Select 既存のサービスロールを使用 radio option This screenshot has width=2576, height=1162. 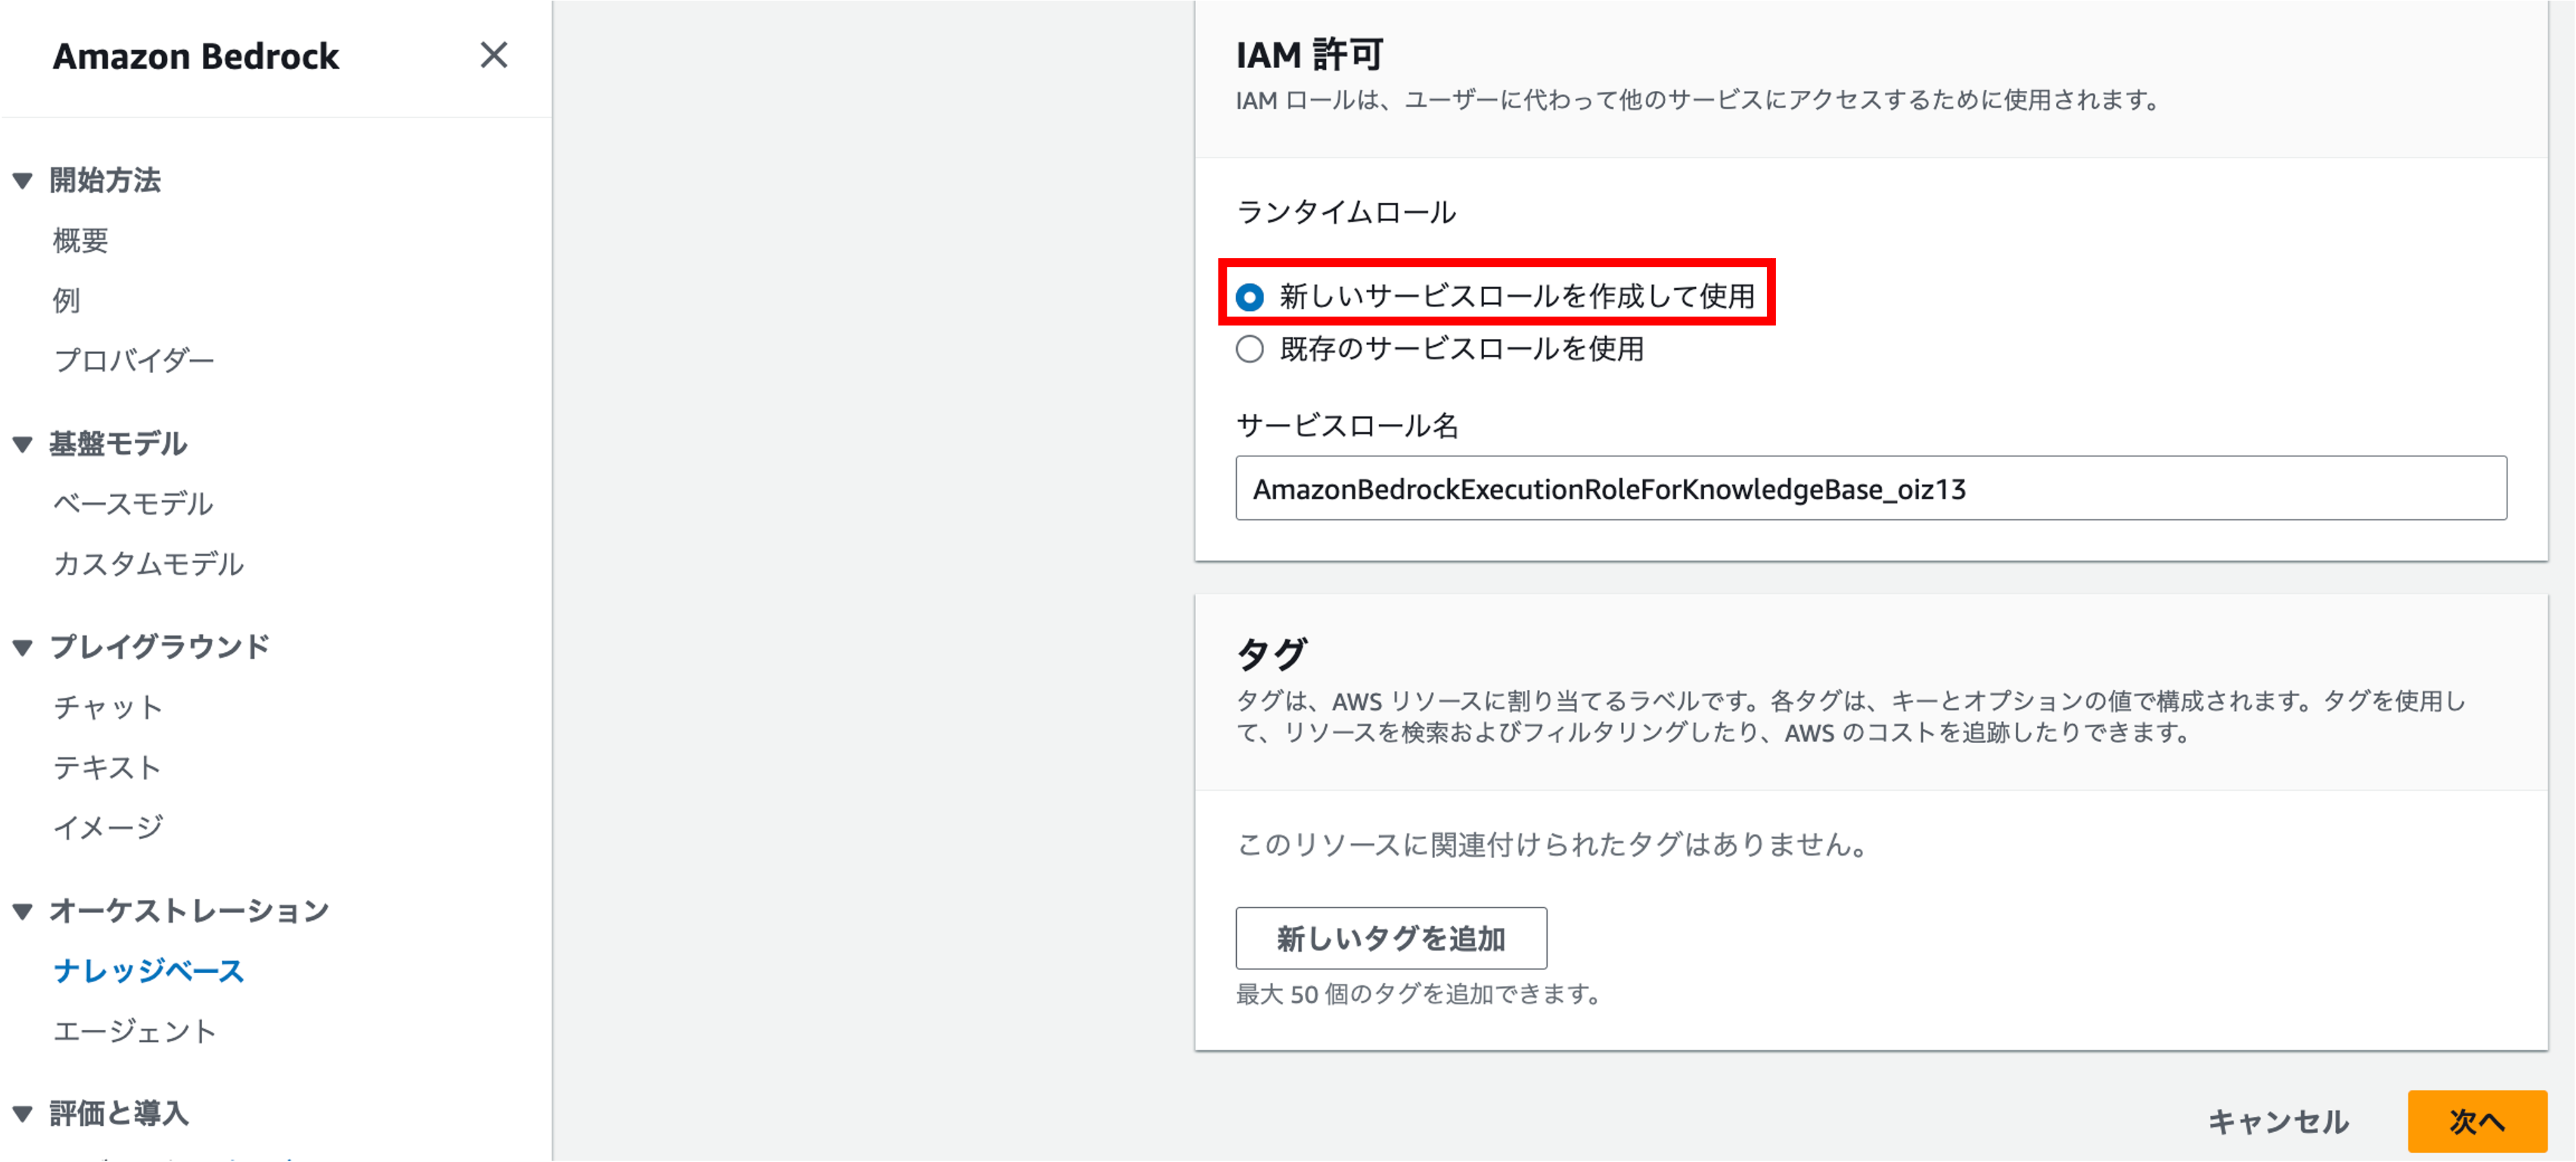pos(1249,349)
